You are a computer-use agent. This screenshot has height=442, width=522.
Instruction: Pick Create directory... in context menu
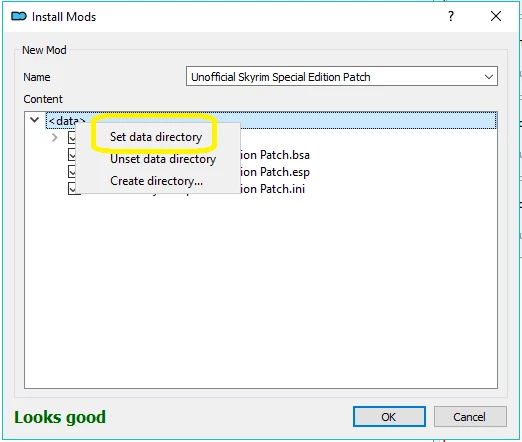tap(156, 181)
